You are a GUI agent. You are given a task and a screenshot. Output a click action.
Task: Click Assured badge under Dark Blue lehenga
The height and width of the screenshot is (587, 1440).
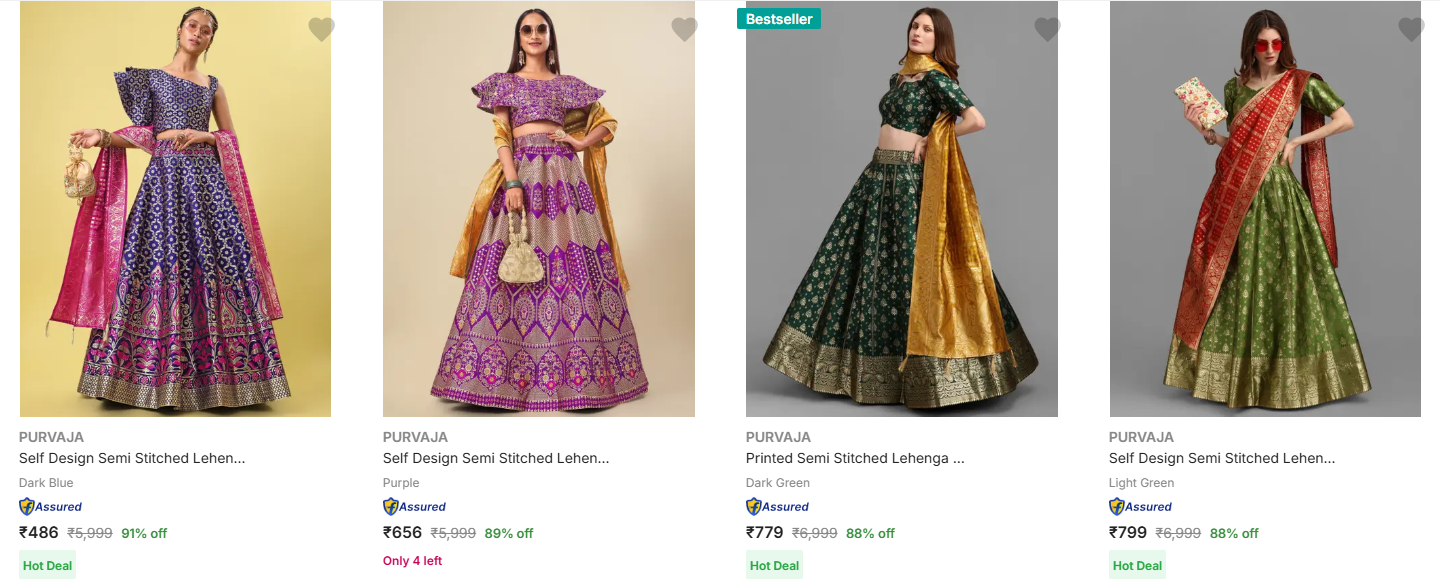click(x=51, y=507)
